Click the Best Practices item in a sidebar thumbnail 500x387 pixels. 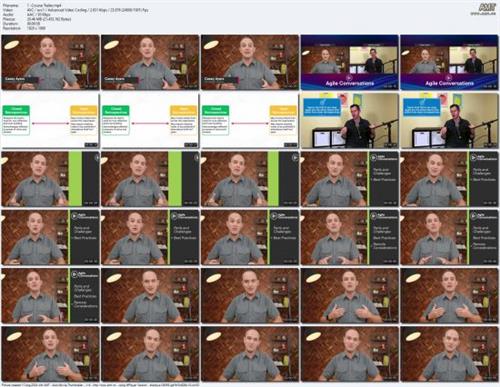[384, 180]
